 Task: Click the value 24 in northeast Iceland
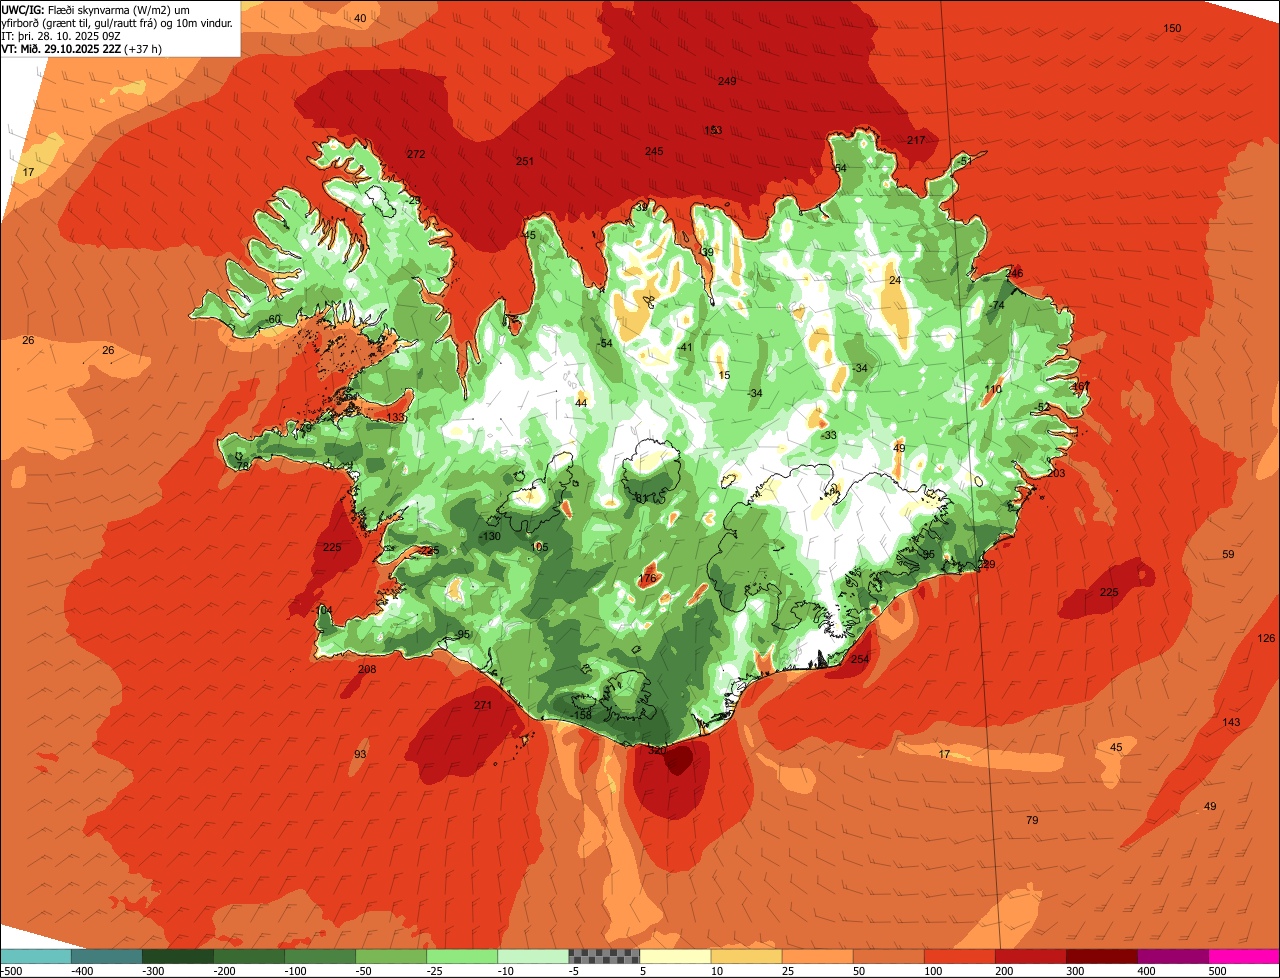coord(895,280)
